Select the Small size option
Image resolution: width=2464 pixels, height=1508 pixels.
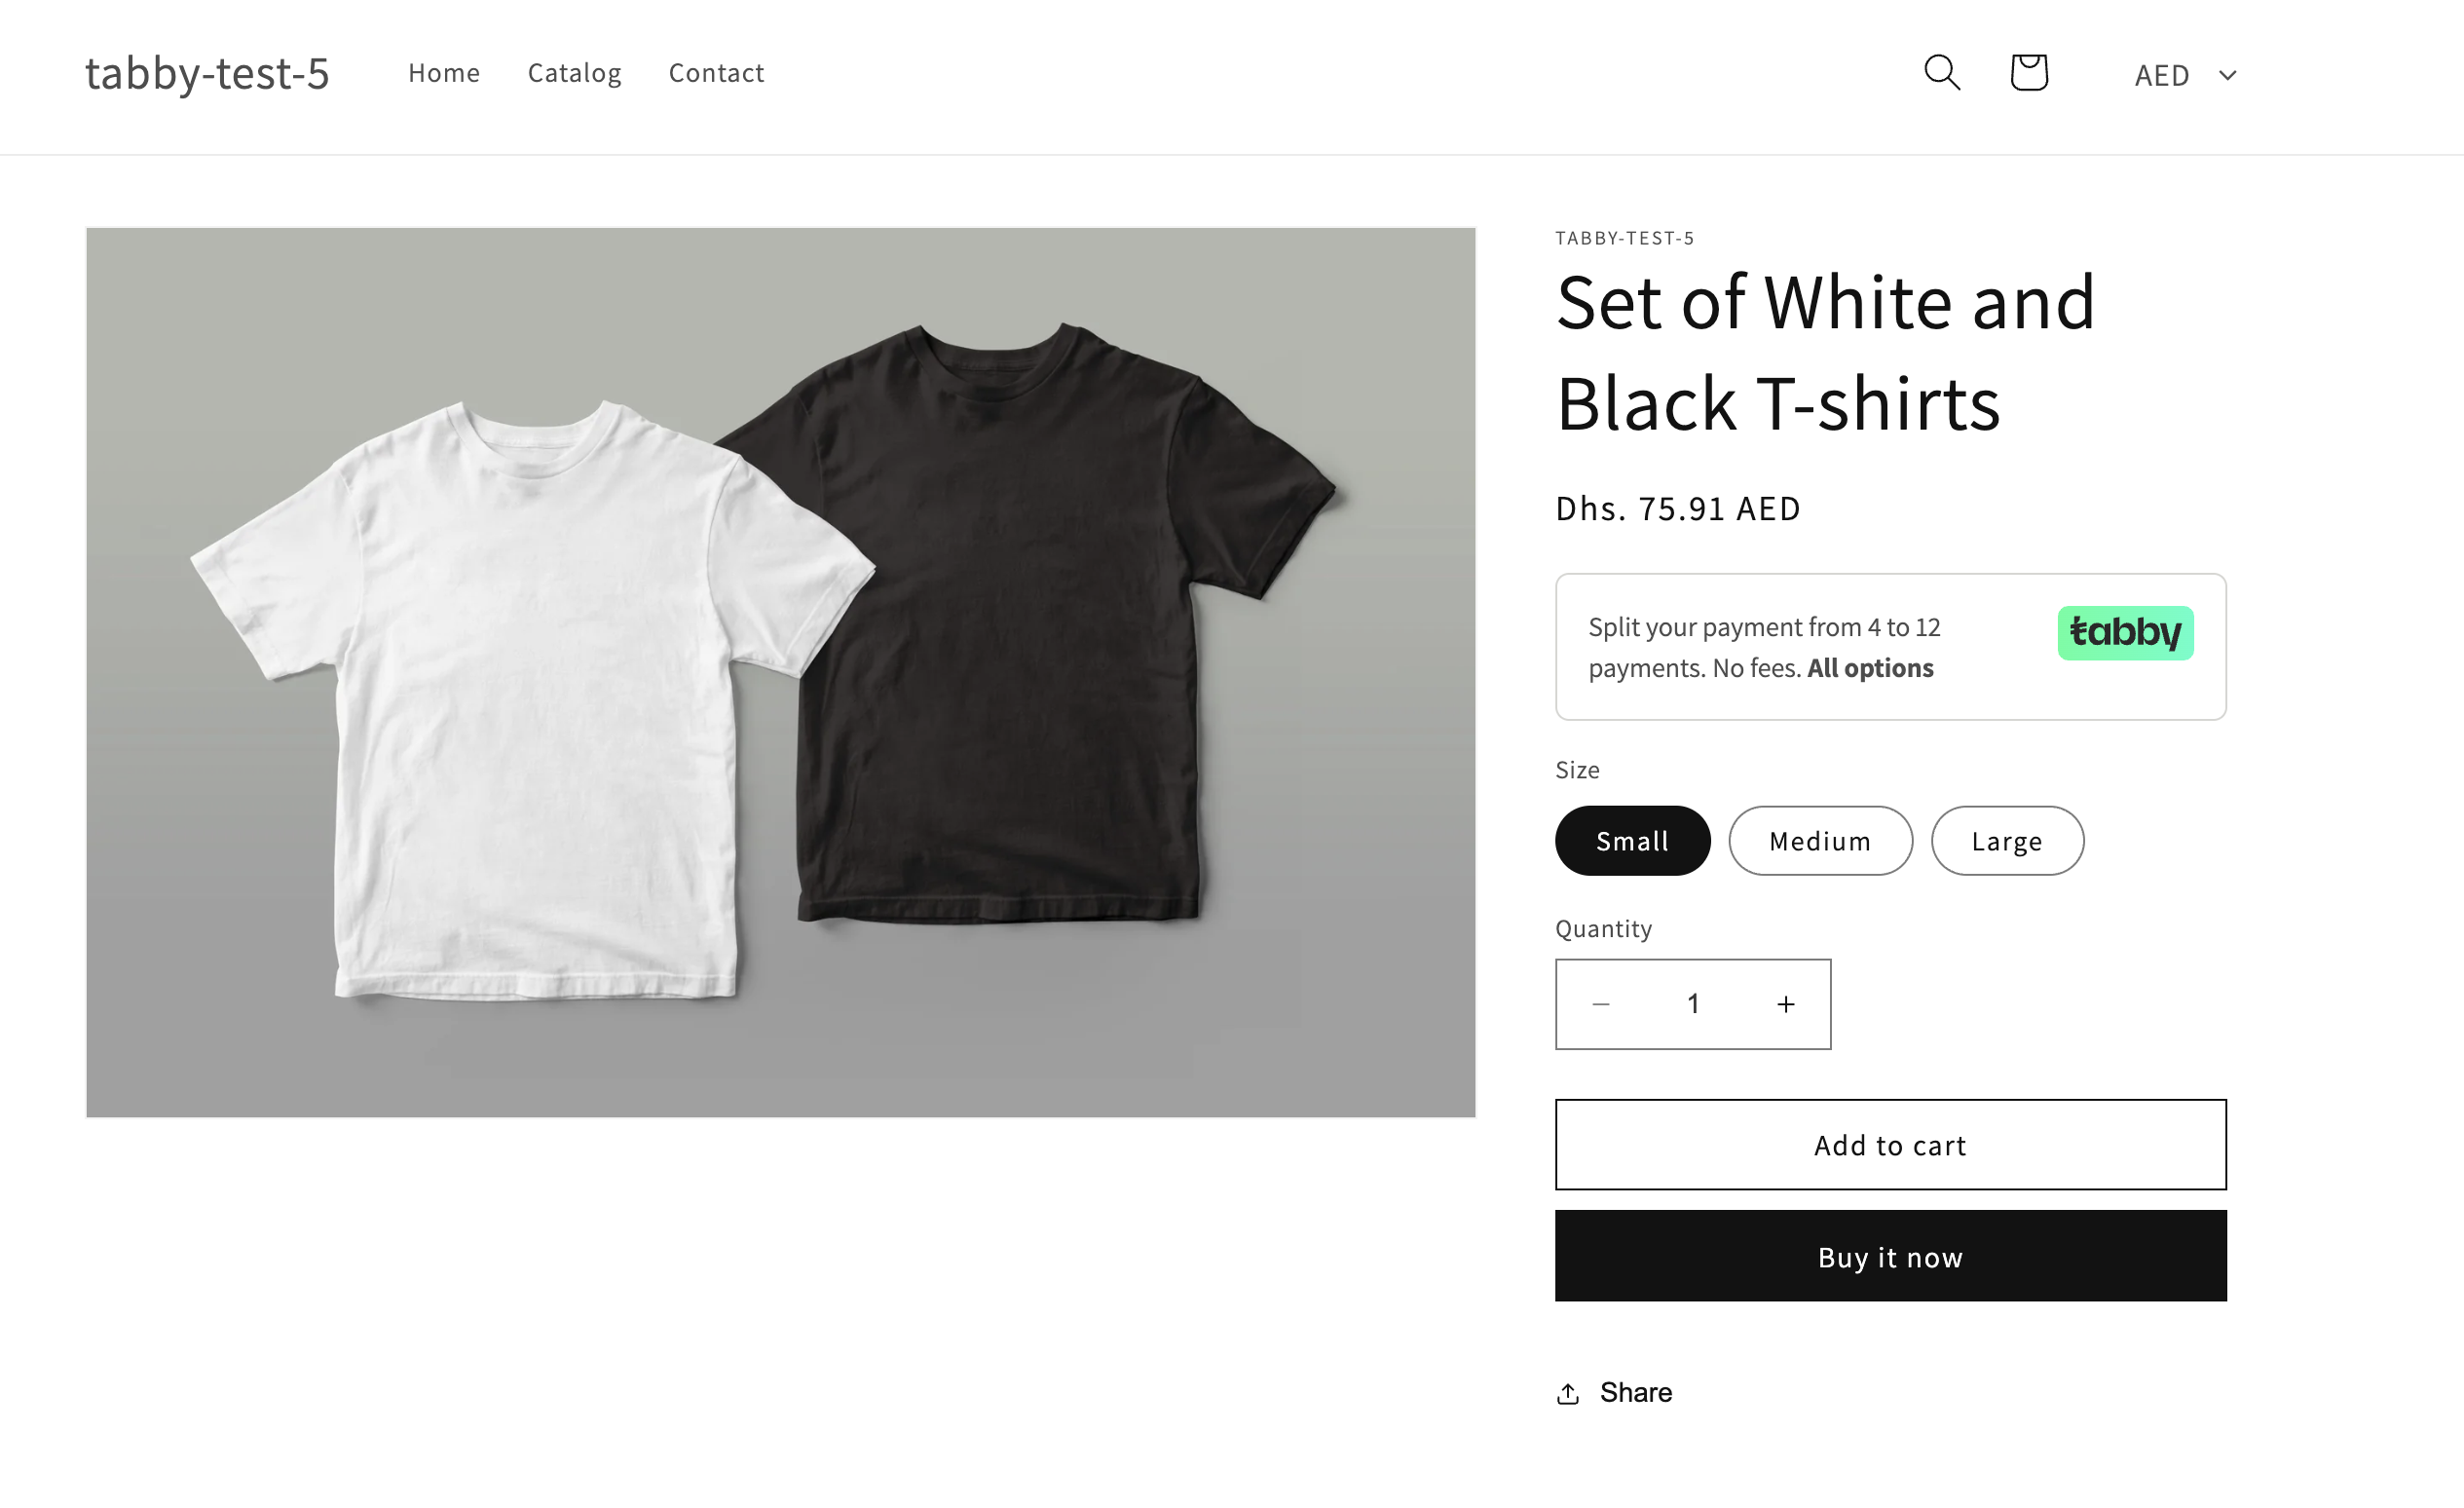(1632, 841)
